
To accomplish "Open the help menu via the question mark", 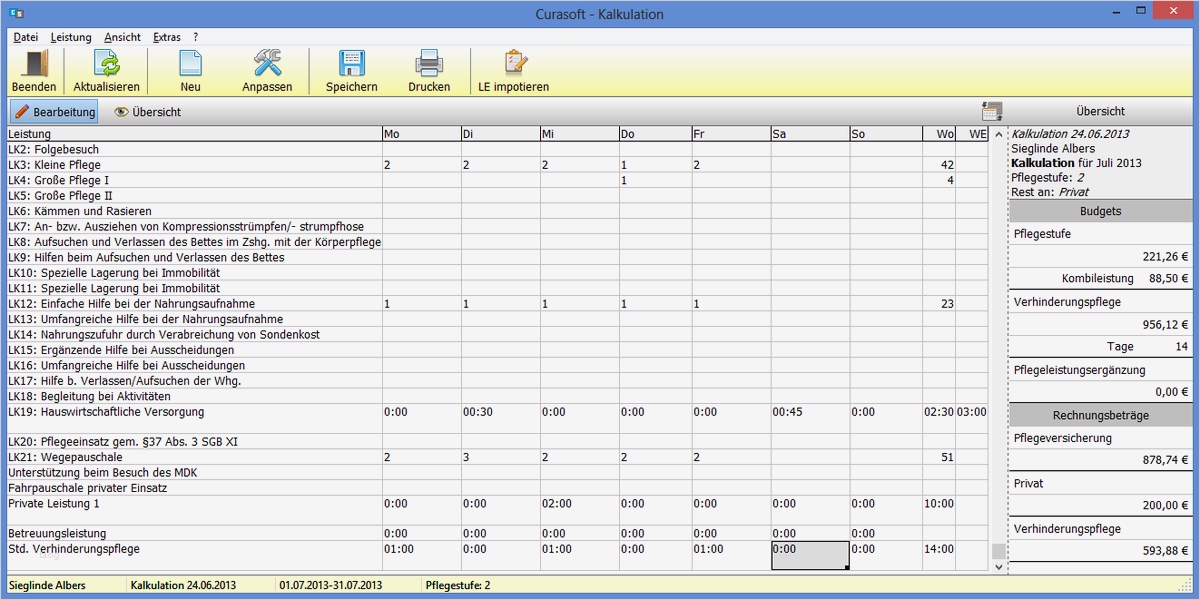I will click(194, 37).
